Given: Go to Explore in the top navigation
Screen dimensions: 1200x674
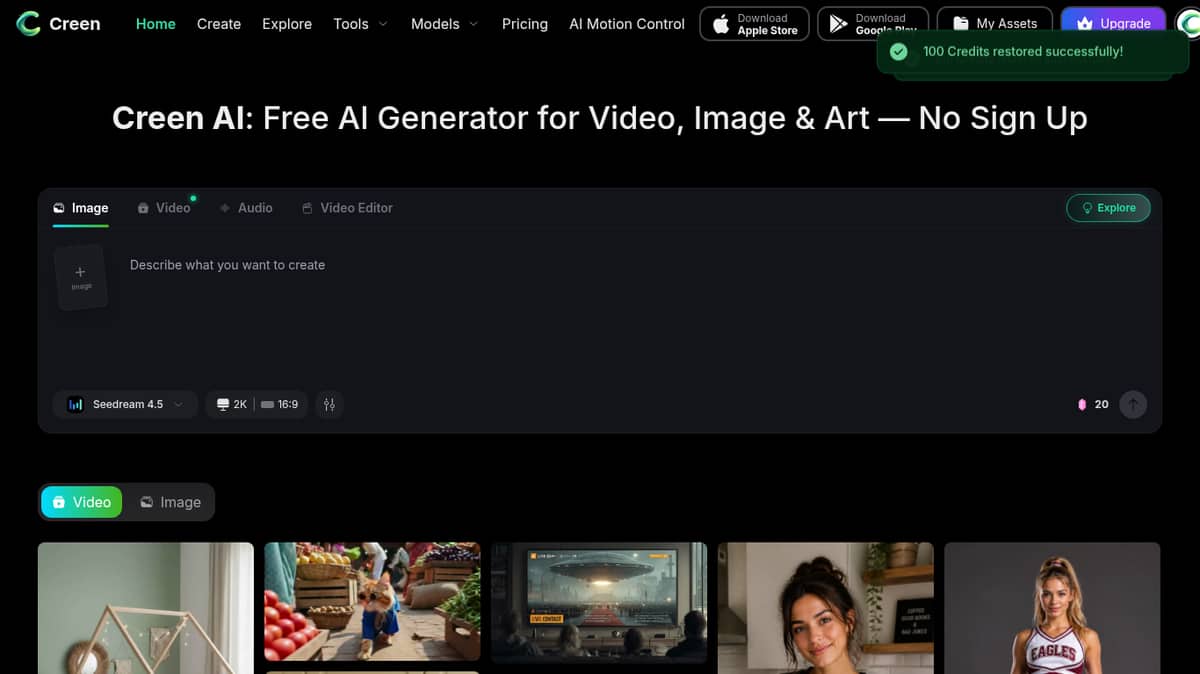Looking at the screenshot, I should 287,24.
